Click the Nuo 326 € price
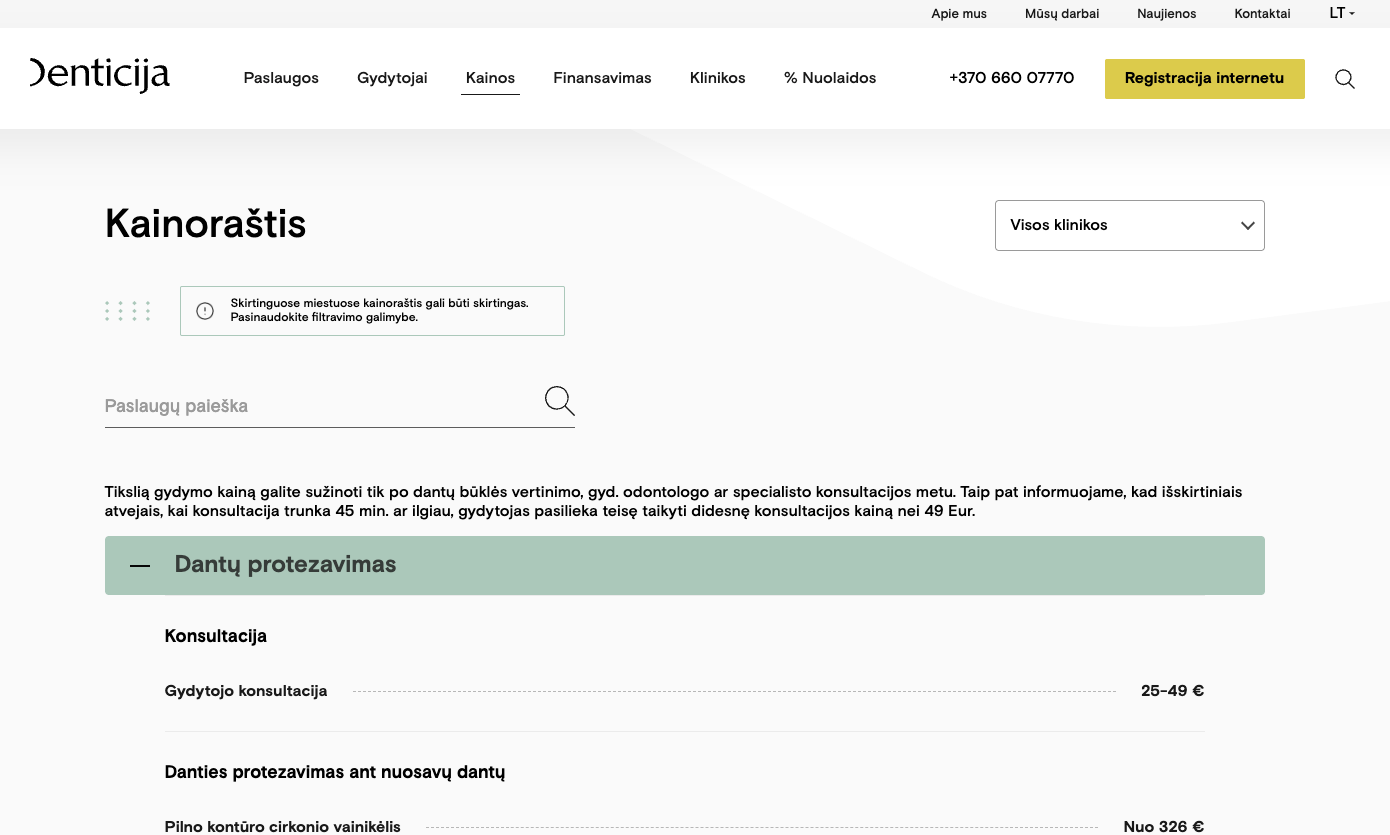The height and width of the screenshot is (835, 1390). pyautogui.click(x=1164, y=826)
